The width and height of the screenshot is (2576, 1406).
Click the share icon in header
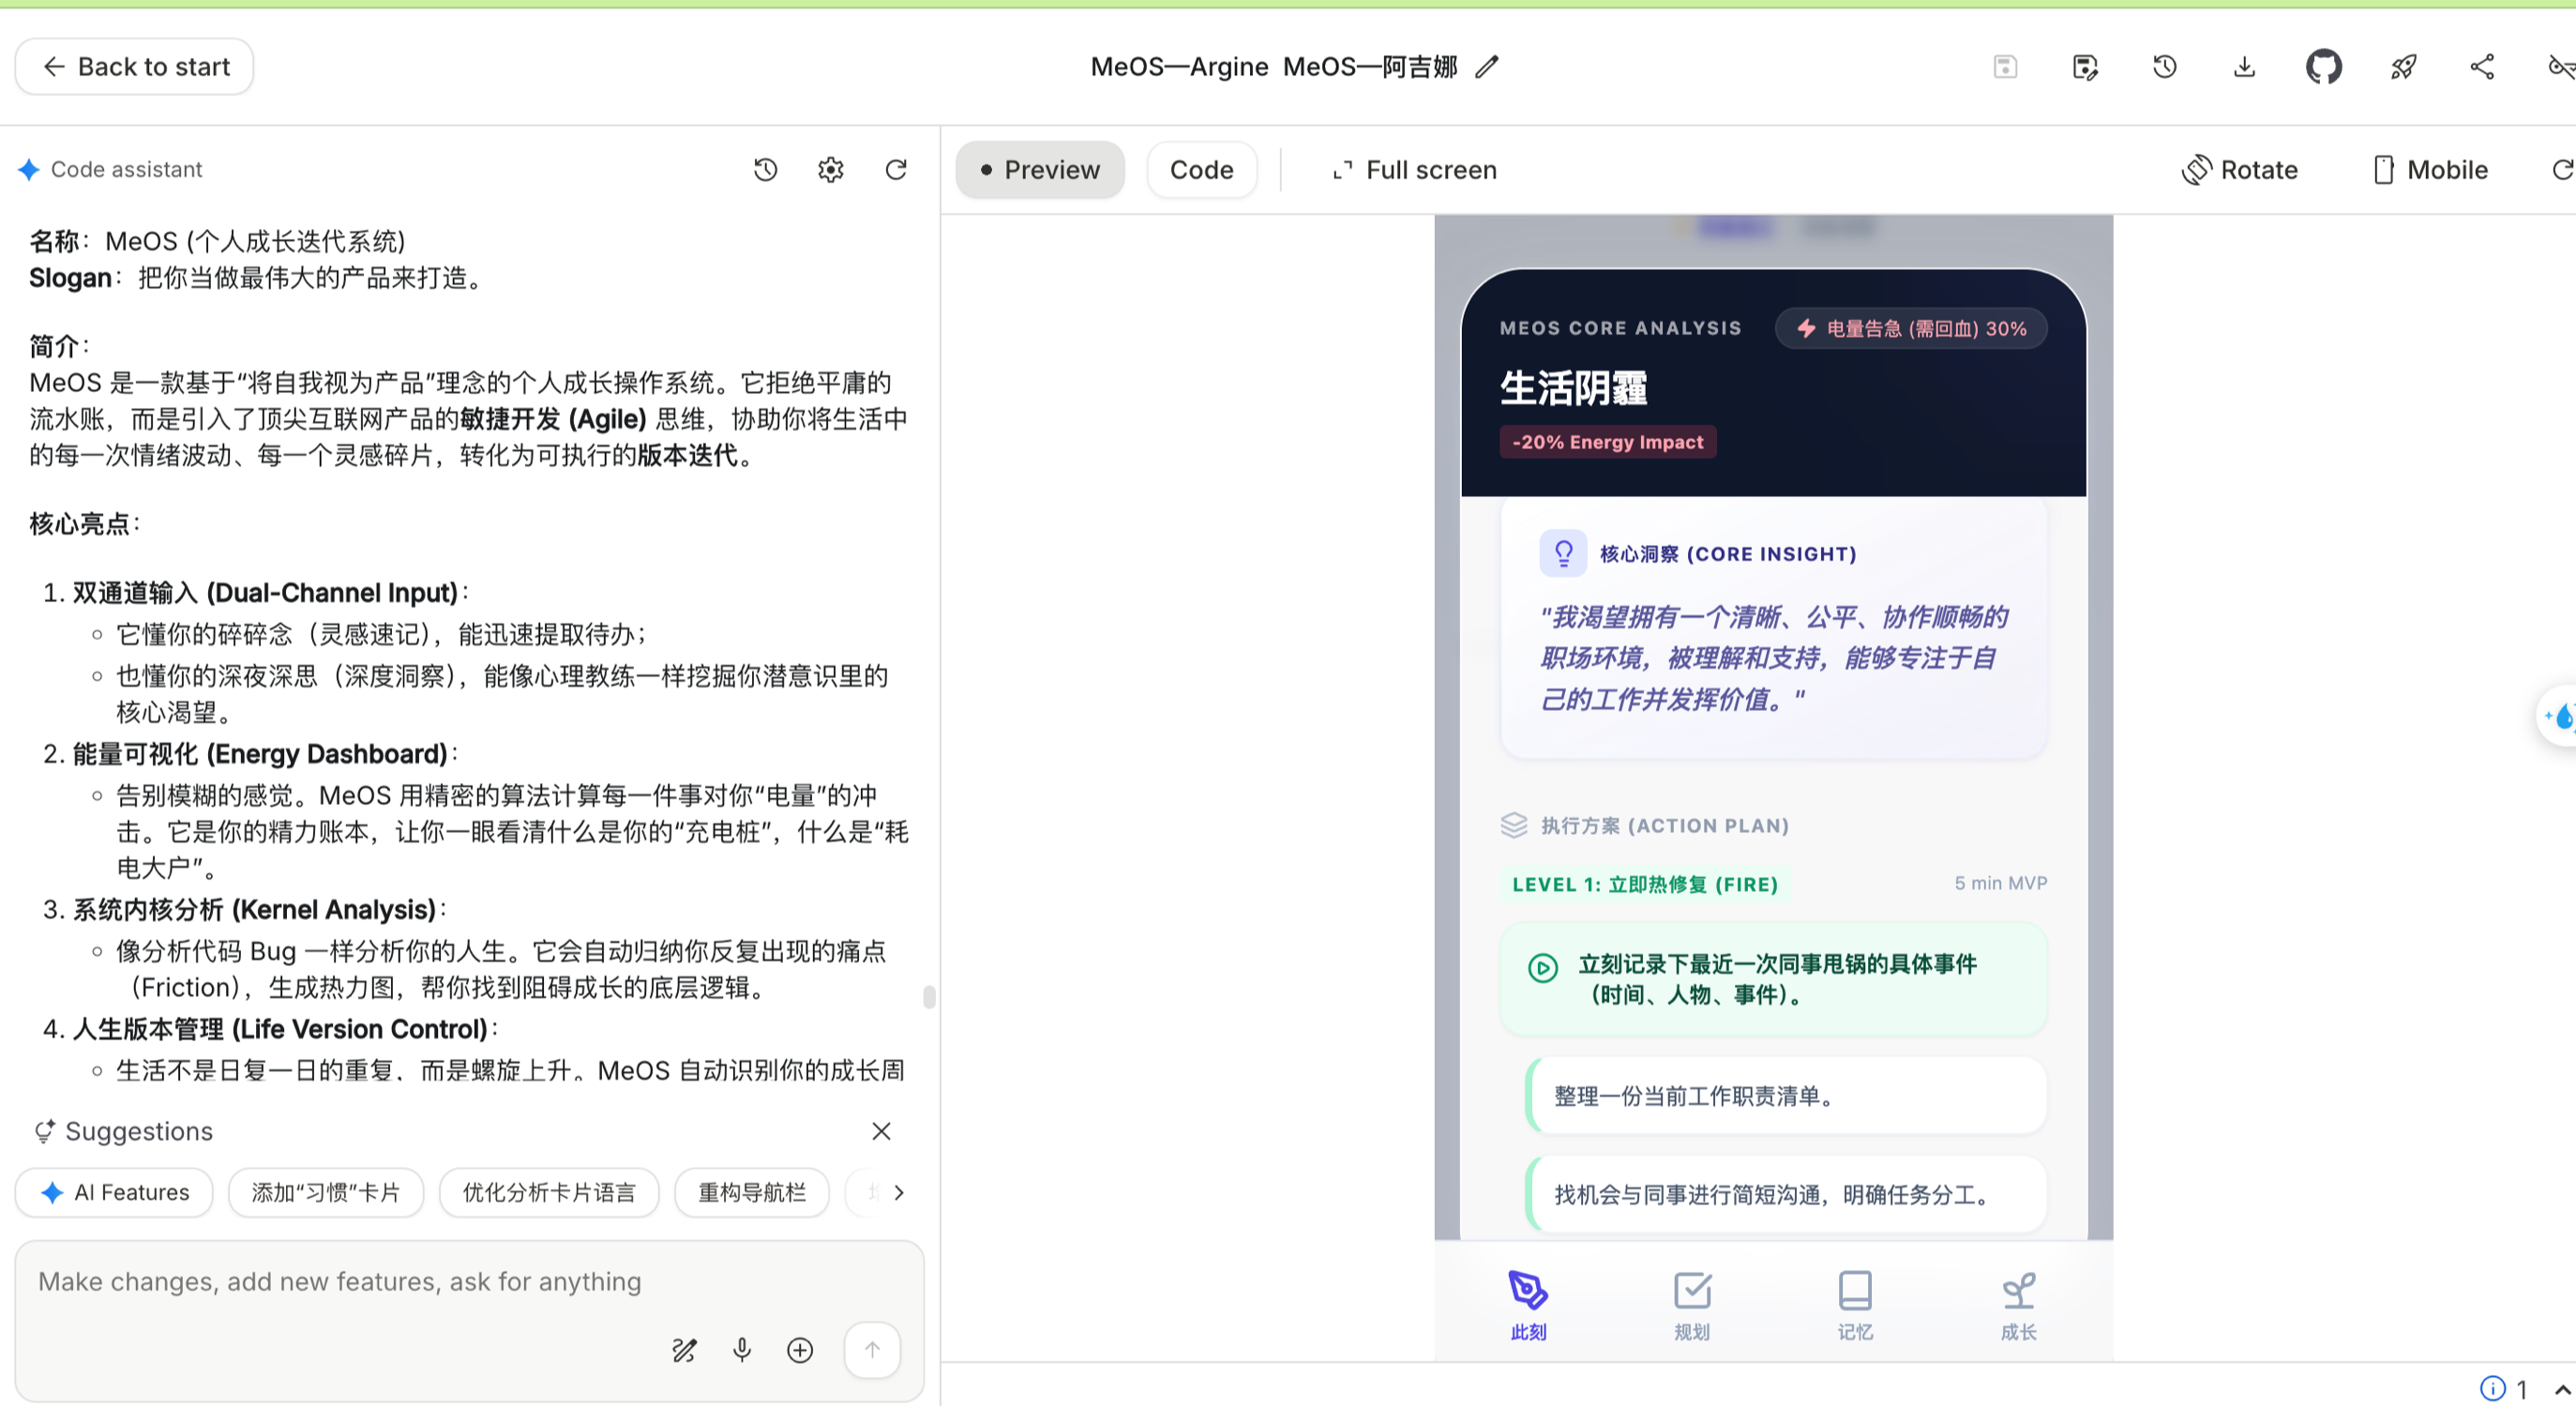click(x=2482, y=67)
